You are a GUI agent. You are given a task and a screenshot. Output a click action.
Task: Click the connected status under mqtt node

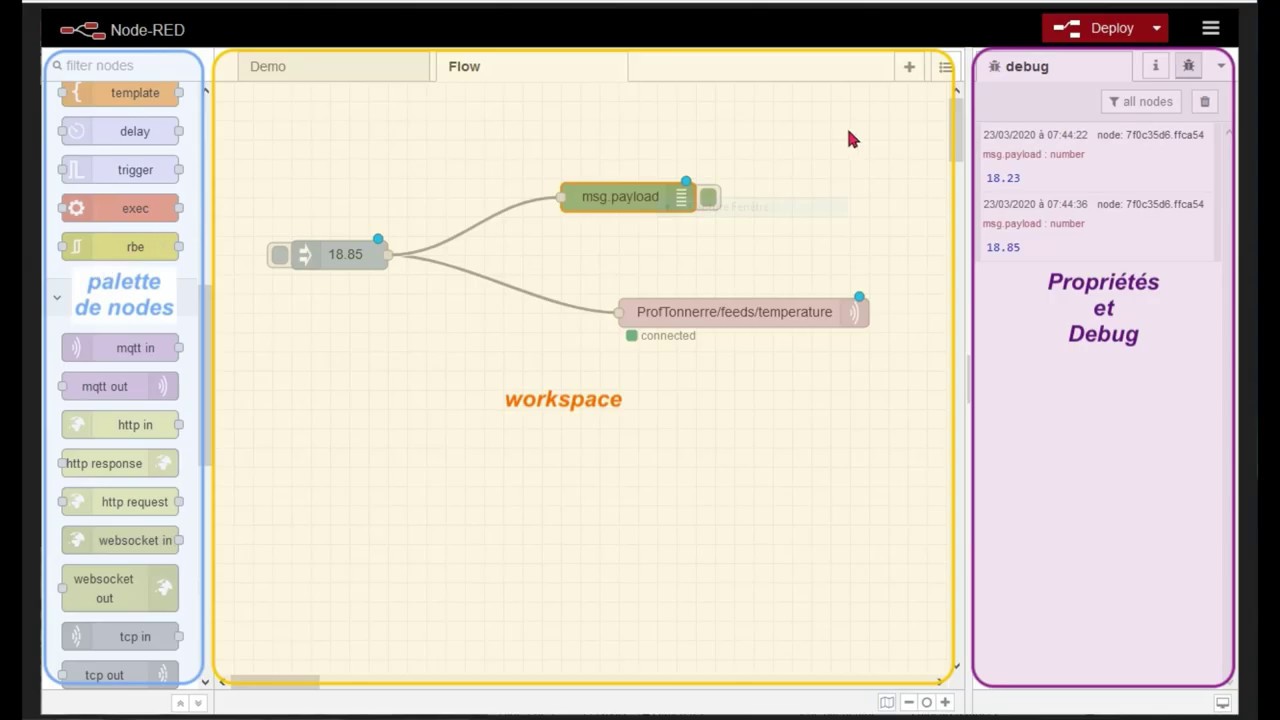point(661,336)
